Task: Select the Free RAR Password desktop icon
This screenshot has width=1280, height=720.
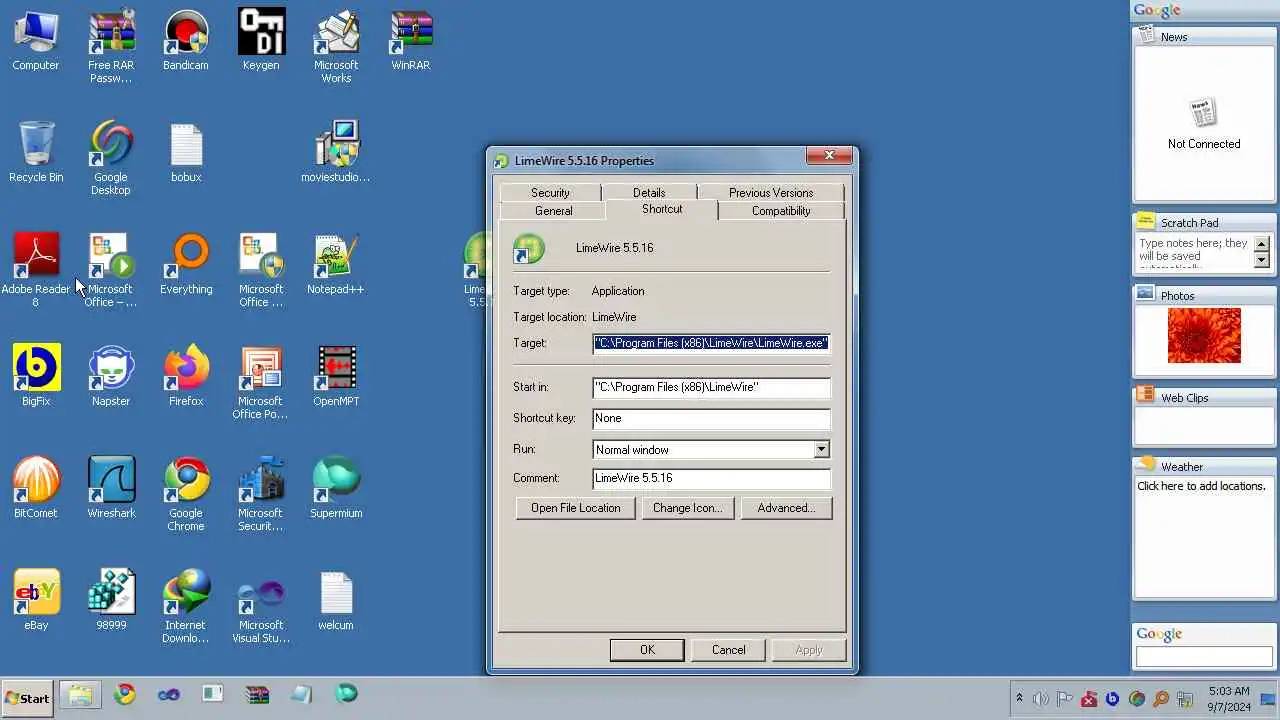Action: [x=111, y=48]
